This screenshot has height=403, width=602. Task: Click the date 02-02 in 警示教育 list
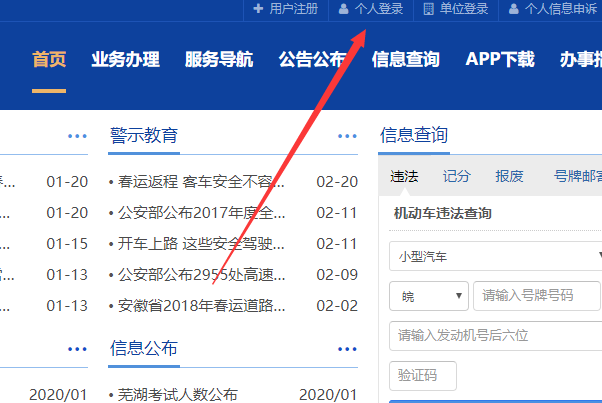click(x=337, y=306)
